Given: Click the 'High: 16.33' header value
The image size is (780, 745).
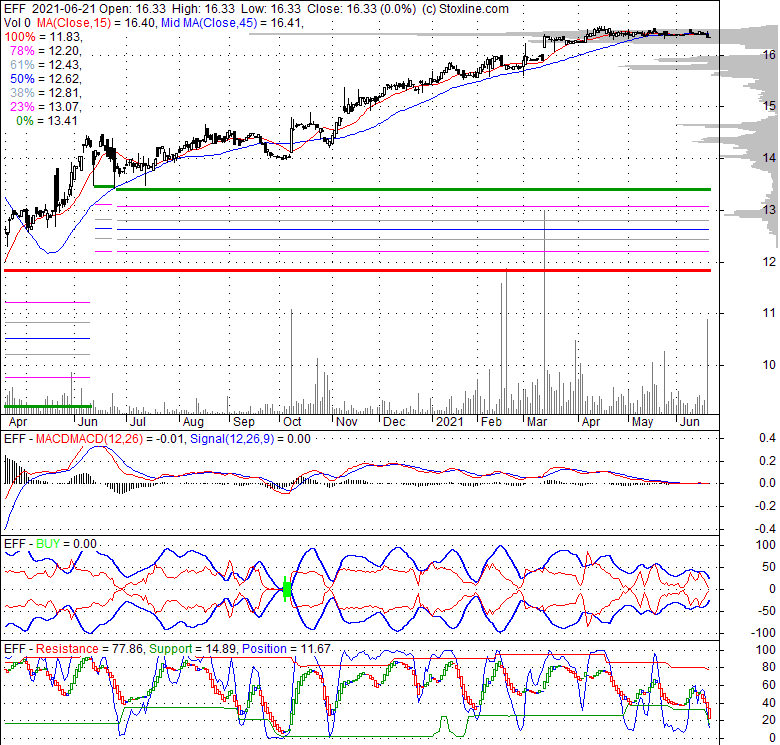Looking at the screenshot, I should click(x=203, y=9).
